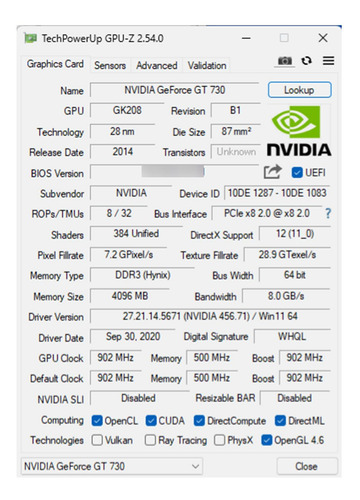Click the Resizable BAR field Disabled

pos(295,398)
